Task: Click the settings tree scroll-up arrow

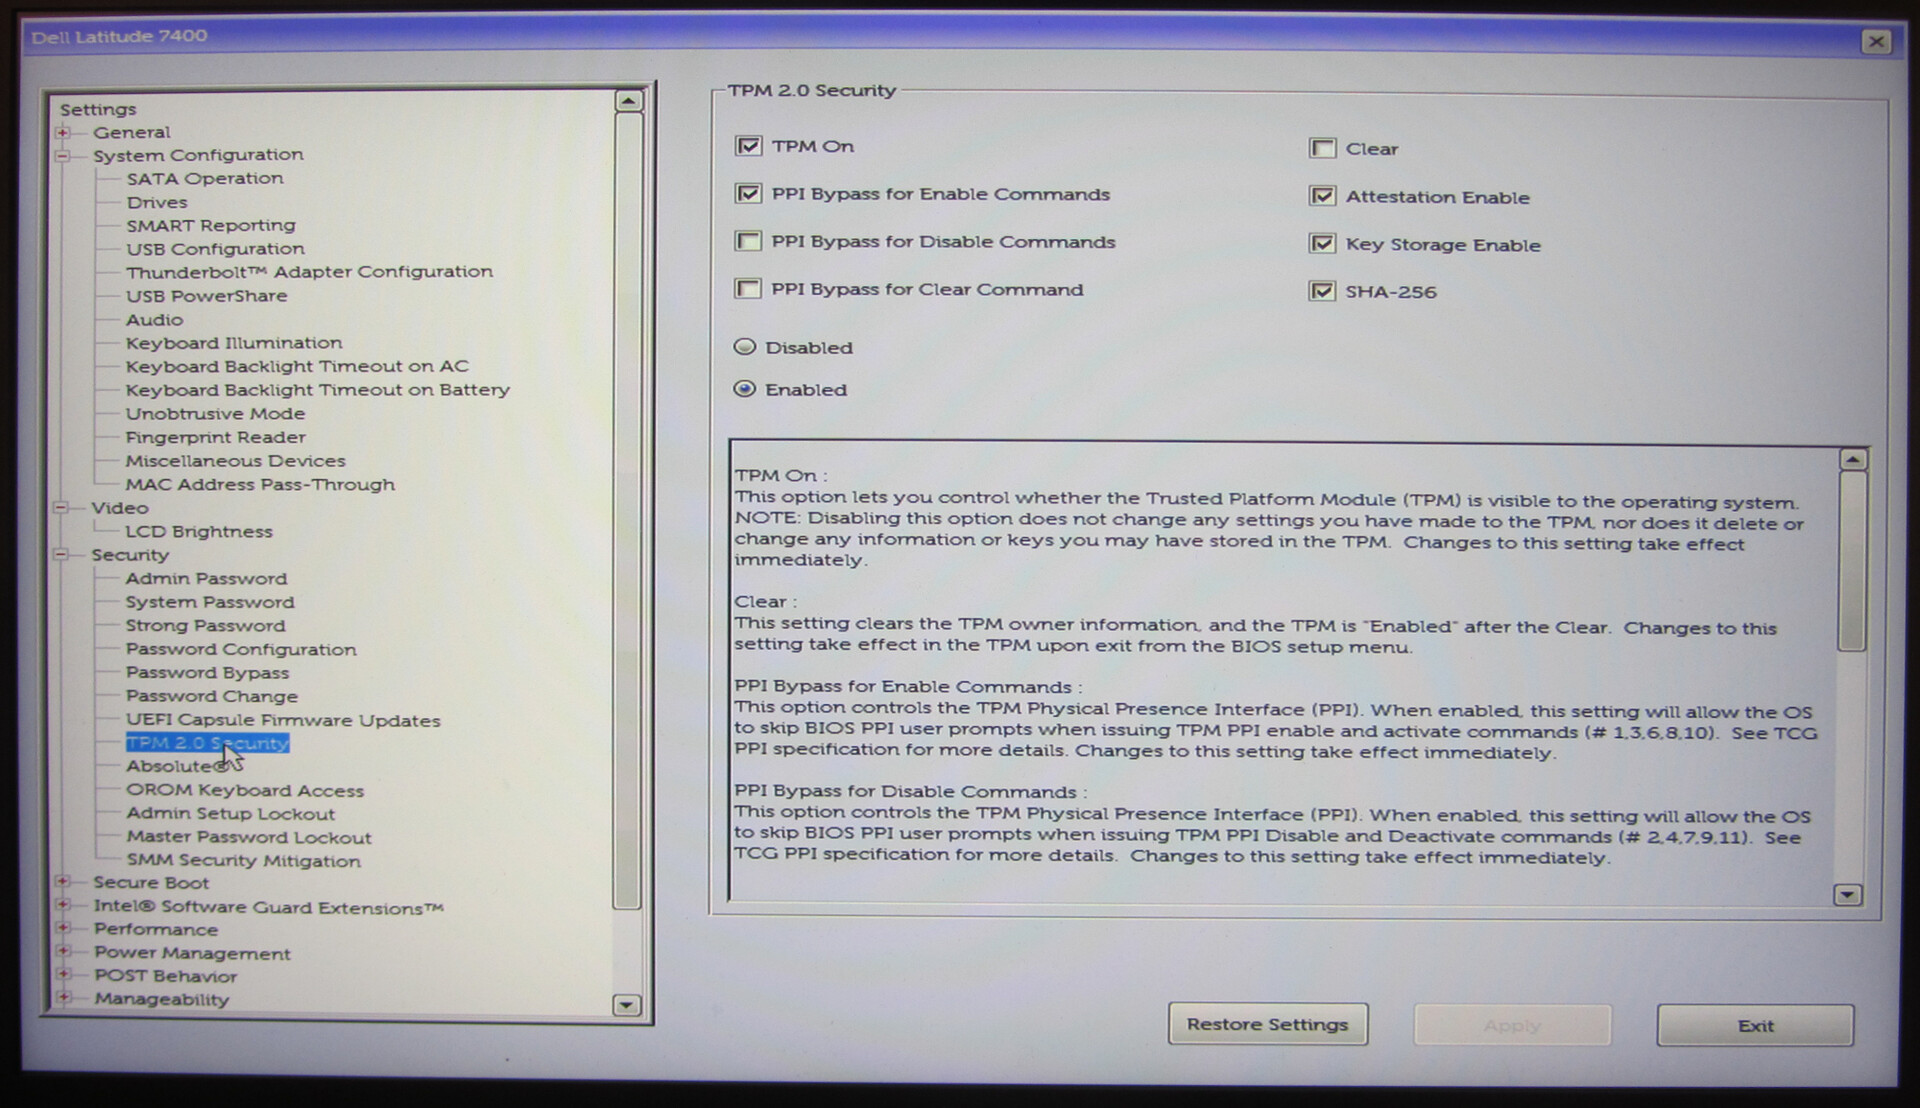Action: pos(628,101)
